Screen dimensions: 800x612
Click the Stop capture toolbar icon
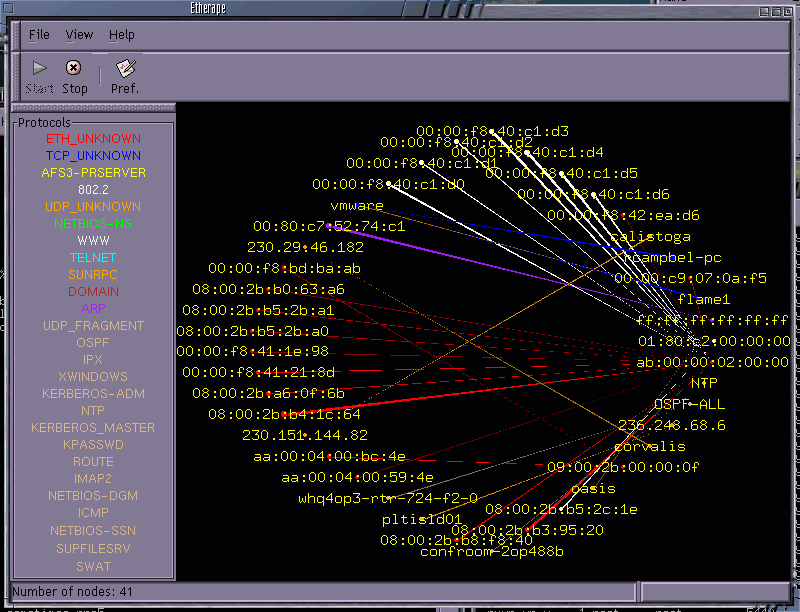click(x=73, y=68)
